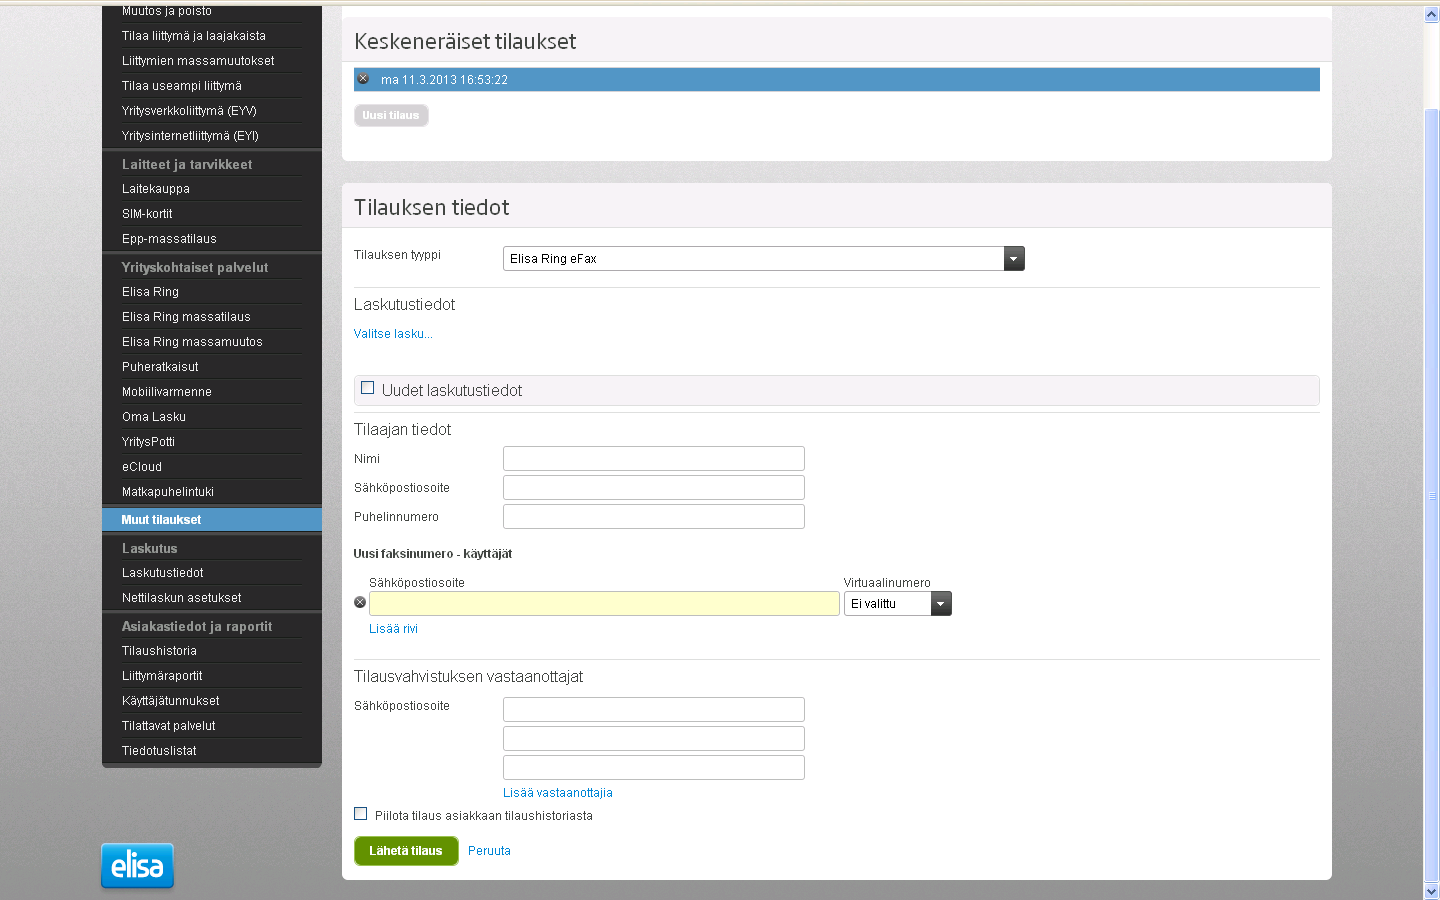Focus the third confirmation recipient email field
The height and width of the screenshot is (900, 1440).
[654, 768]
